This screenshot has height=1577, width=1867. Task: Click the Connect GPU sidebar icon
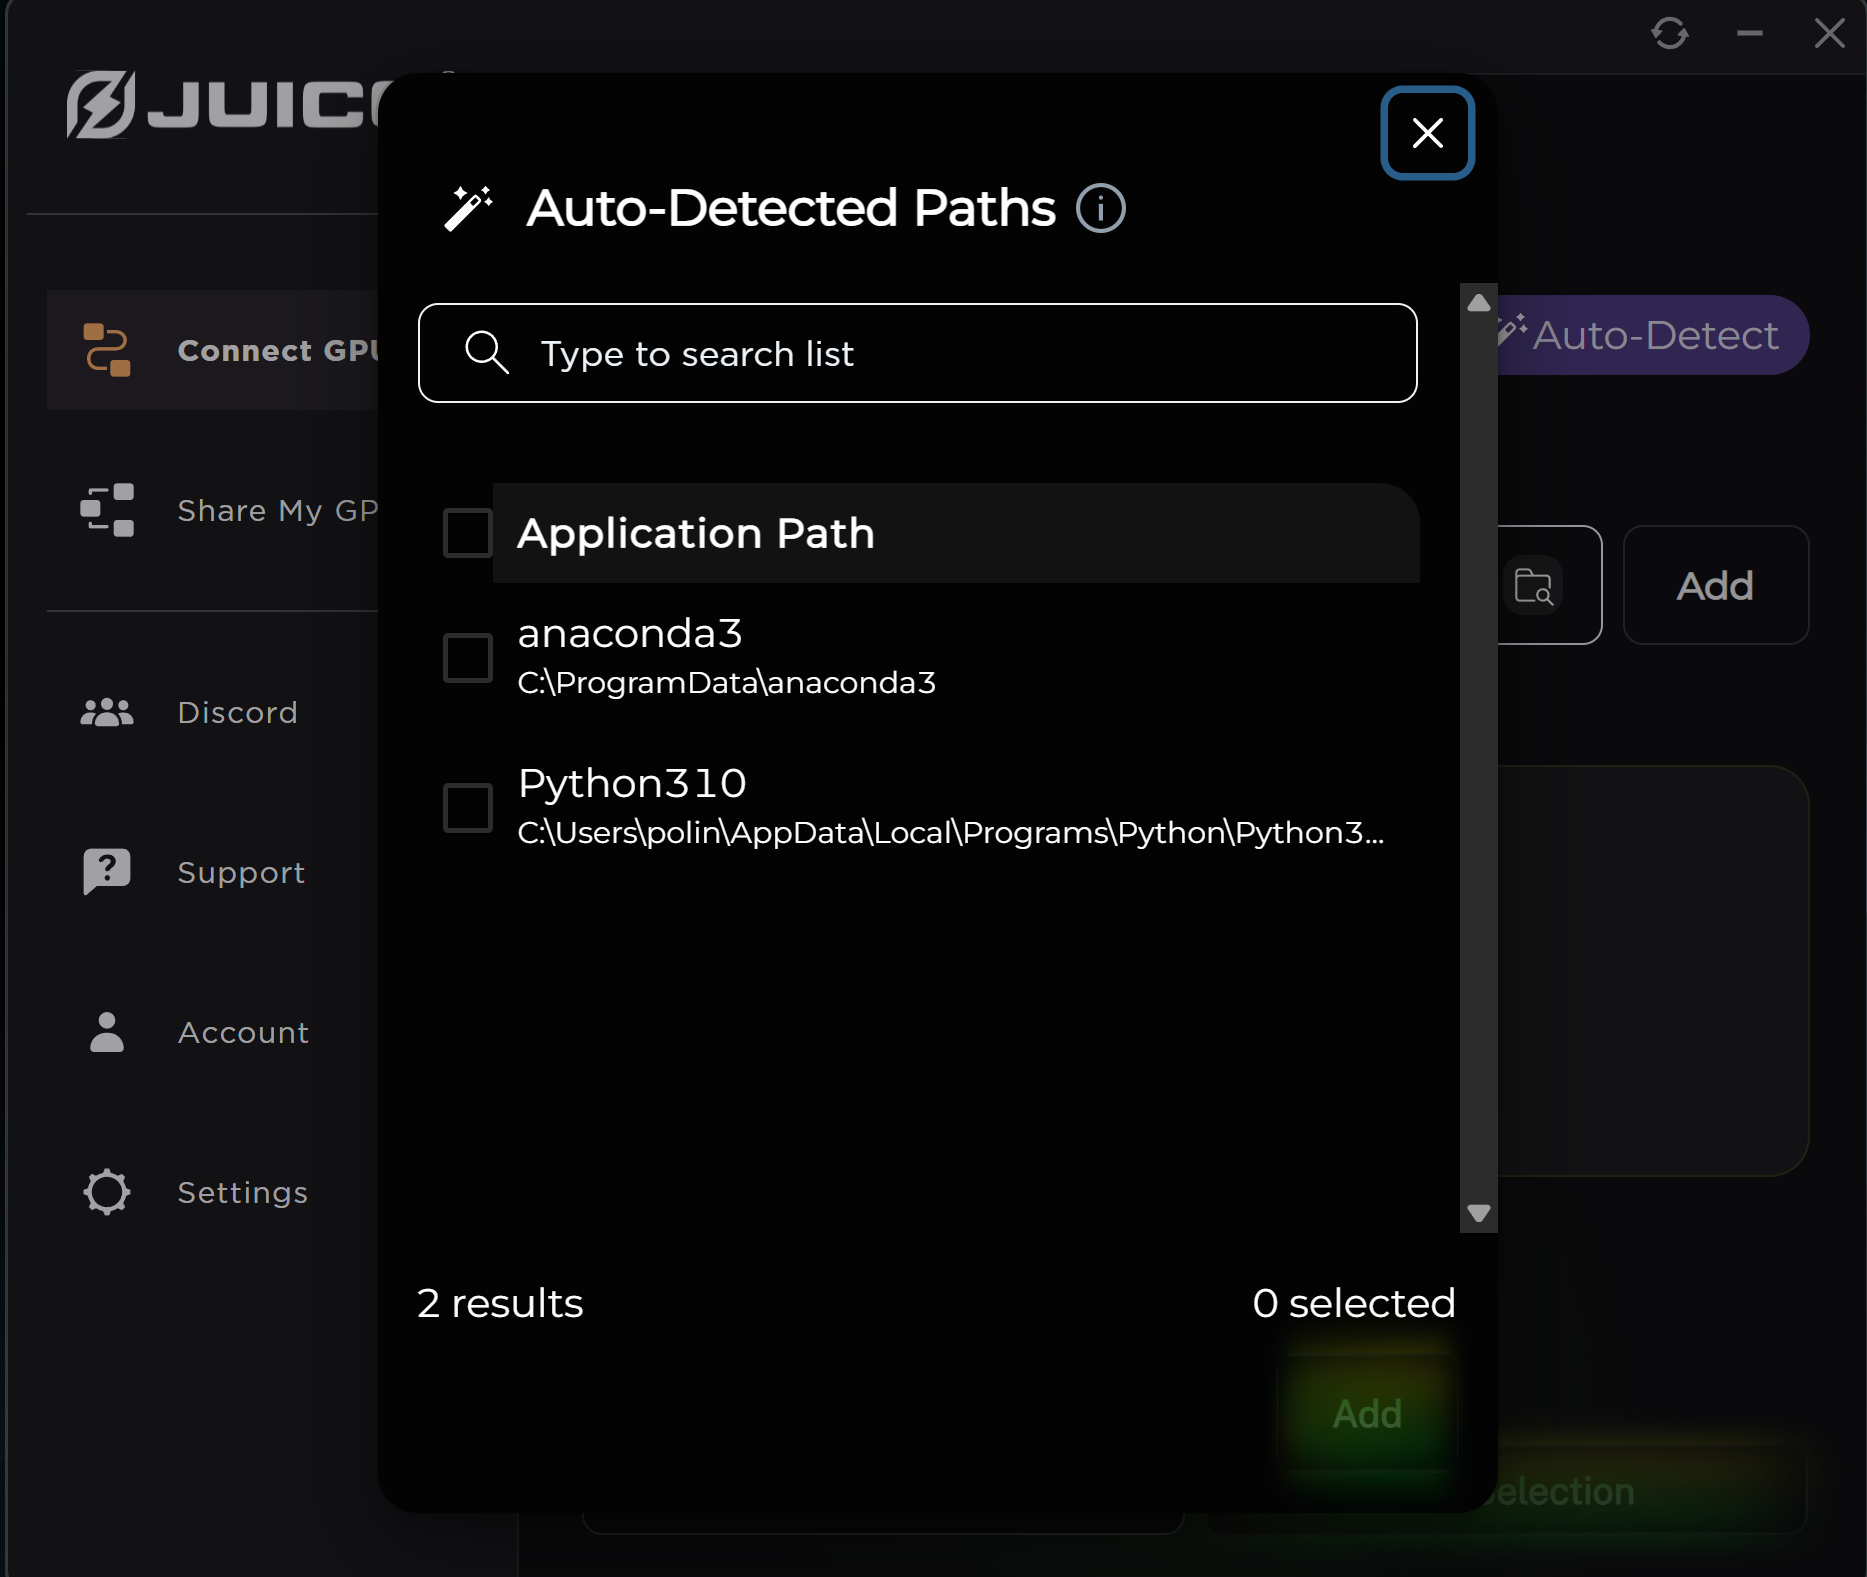point(107,350)
